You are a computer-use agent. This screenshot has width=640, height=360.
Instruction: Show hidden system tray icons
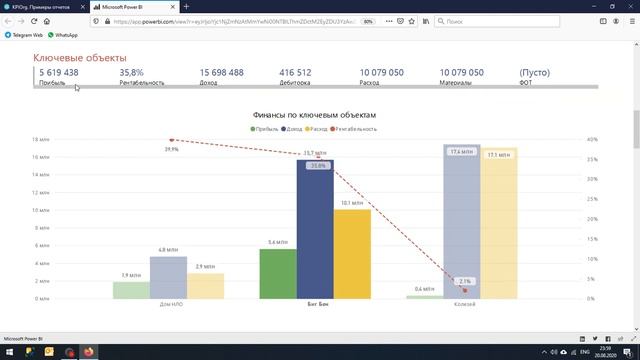(544, 352)
